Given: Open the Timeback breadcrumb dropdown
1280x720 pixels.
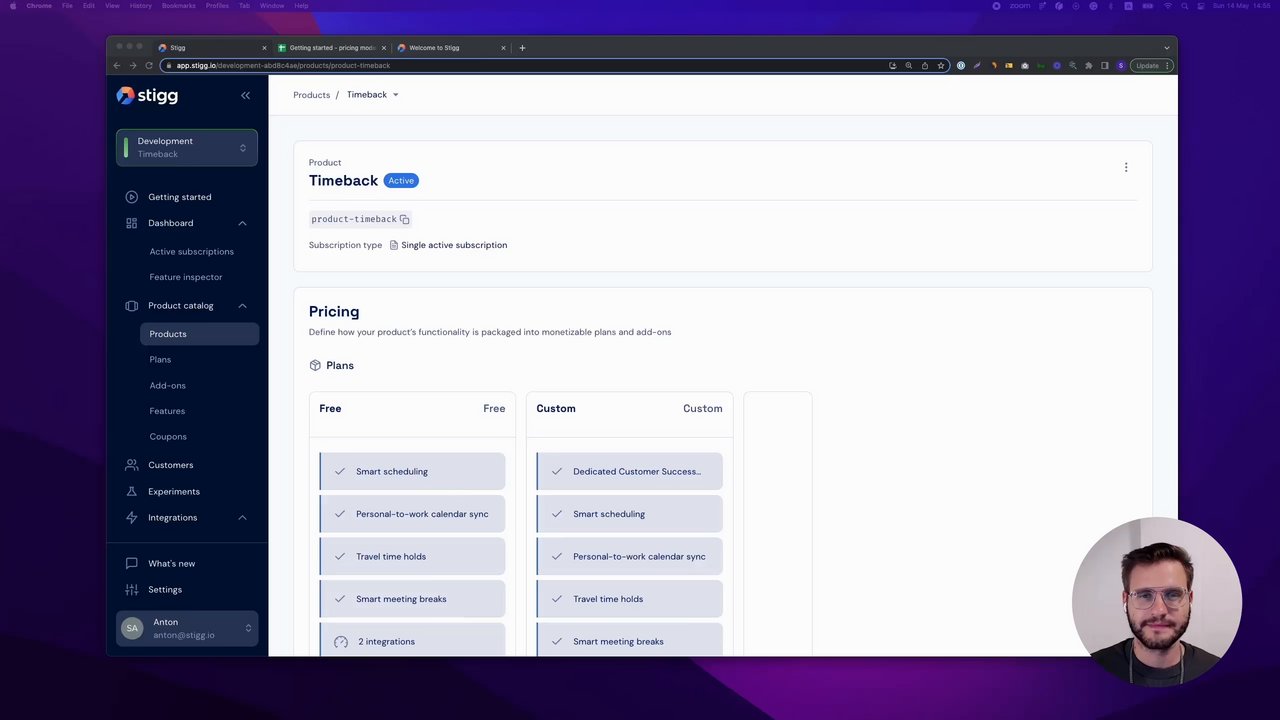Looking at the screenshot, I should [373, 95].
